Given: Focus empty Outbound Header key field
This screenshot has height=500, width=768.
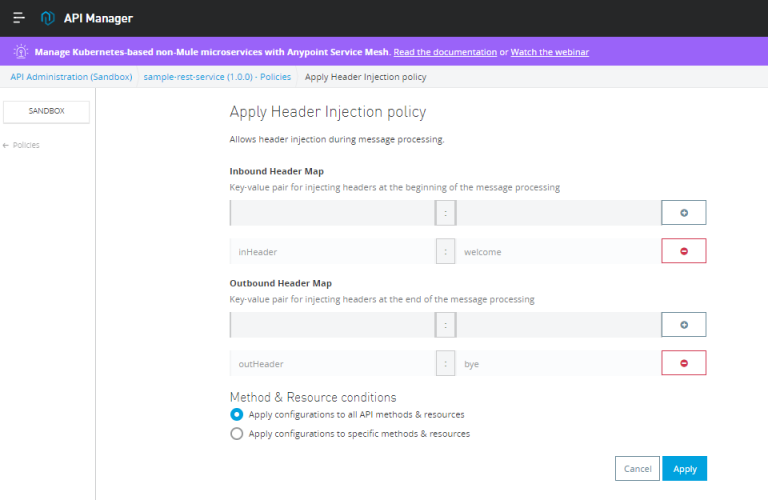Looking at the screenshot, I should pyautogui.click(x=332, y=325).
